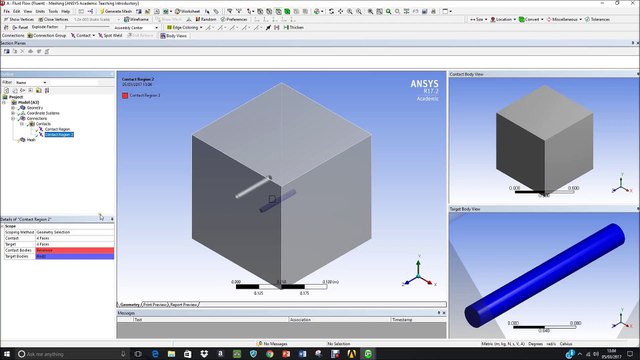Click New Section Plane icon
The width and height of the screenshot is (640, 360).
point(7,51)
